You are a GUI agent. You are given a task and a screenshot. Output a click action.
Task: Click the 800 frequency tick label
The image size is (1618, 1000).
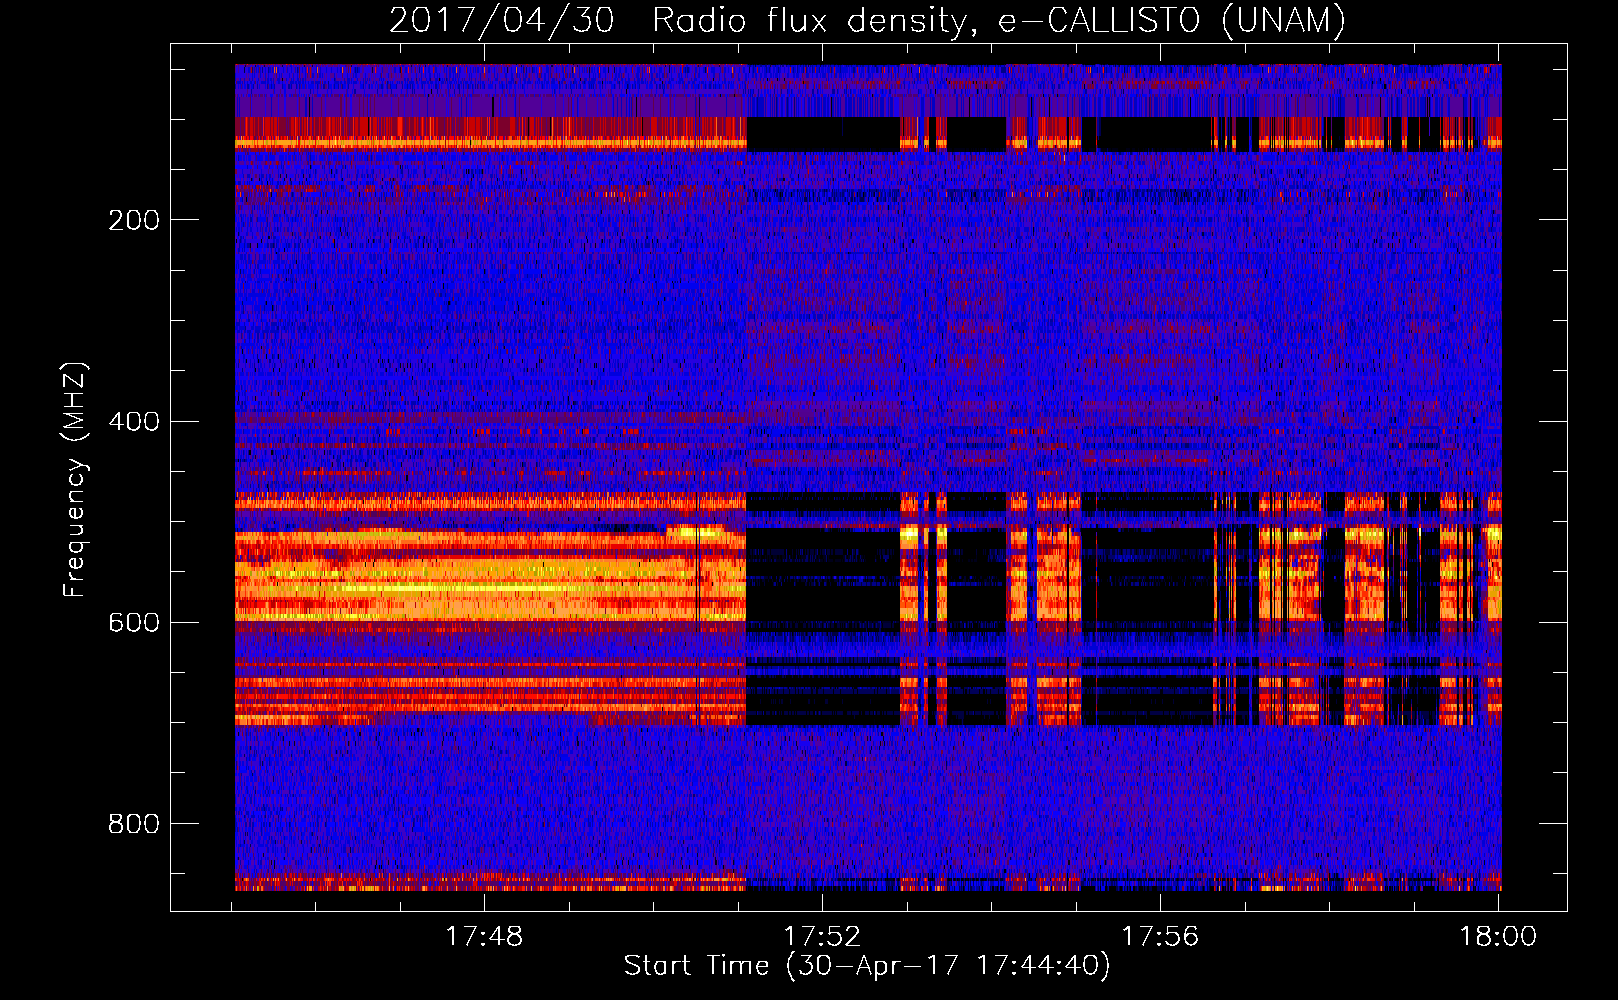134,823
